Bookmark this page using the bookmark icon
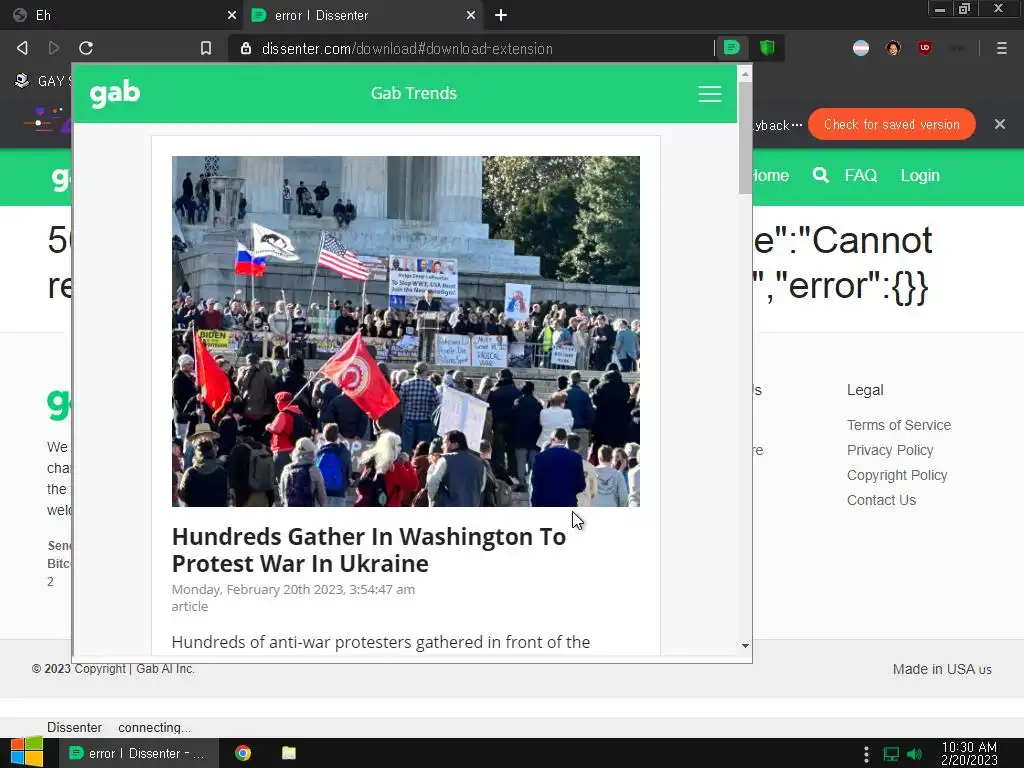 (x=206, y=48)
